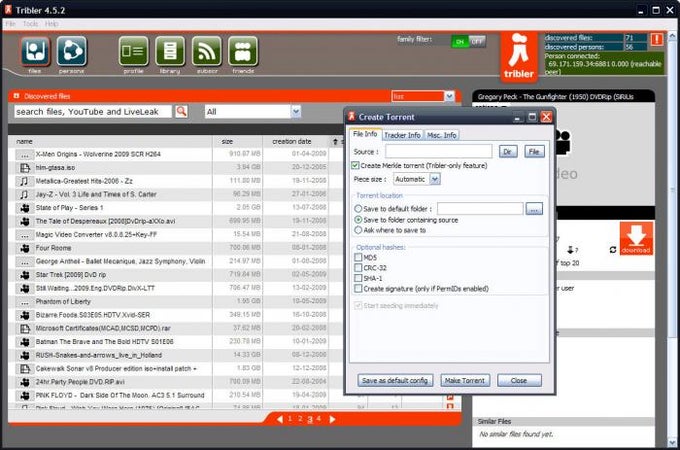
Task: Click video icon for Star Trek row
Action: point(25,275)
